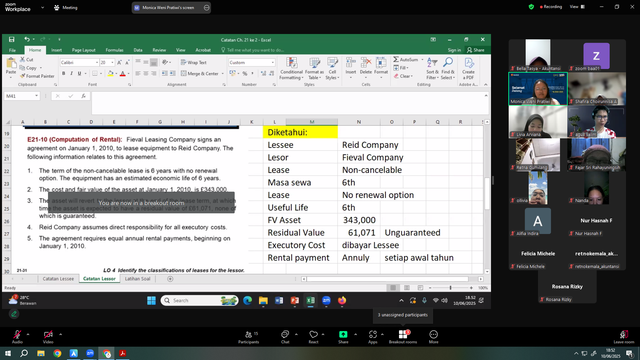Toggle Wrap Text in the Alignment group
Screen dimensions: 640x360
coord(194,62)
